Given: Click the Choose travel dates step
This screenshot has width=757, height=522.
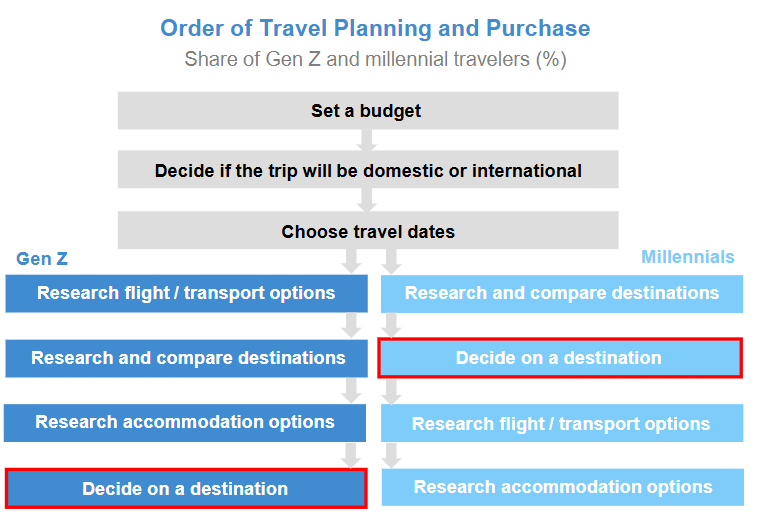Looking at the screenshot, I should [367, 232].
